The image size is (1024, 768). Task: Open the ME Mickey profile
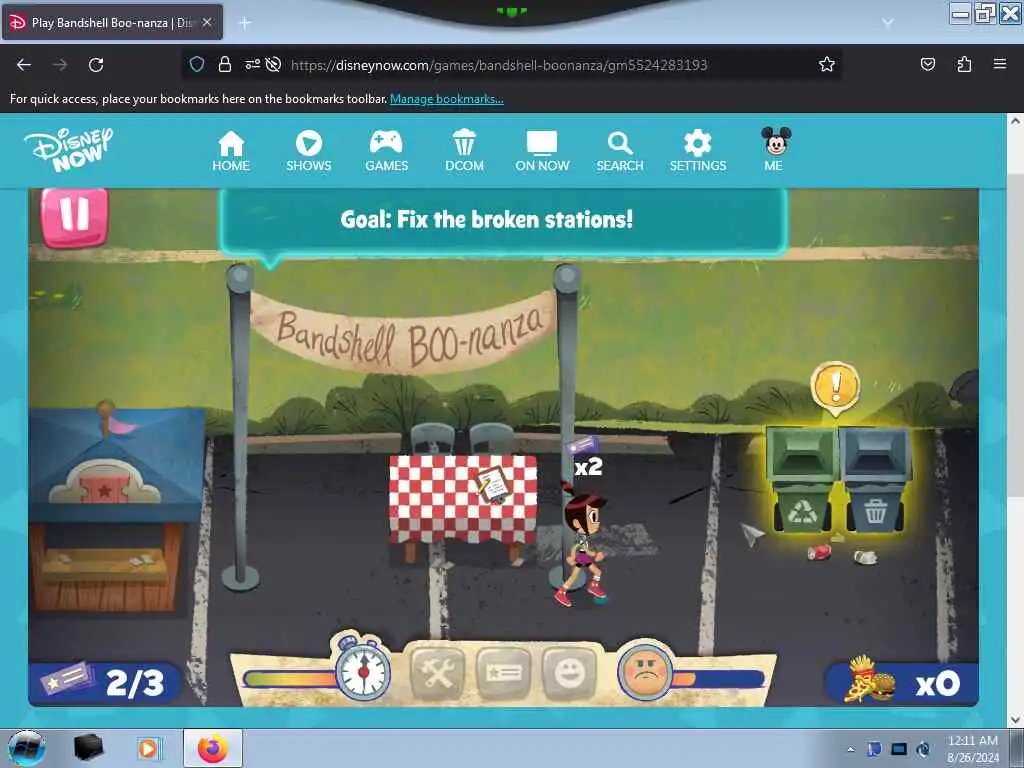click(775, 150)
